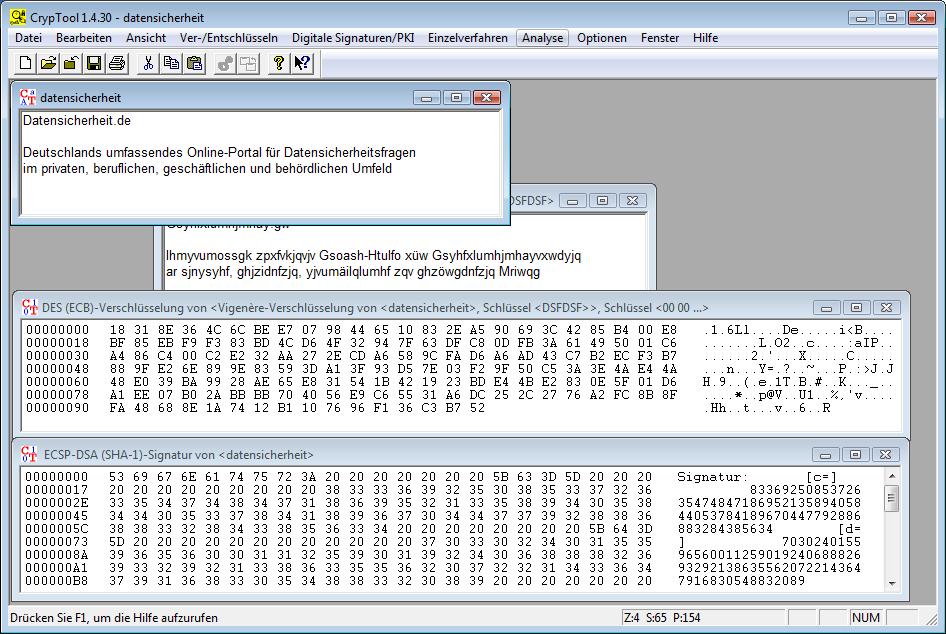Open the Analyse menu
The image size is (946, 634).
tap(542, 38)
